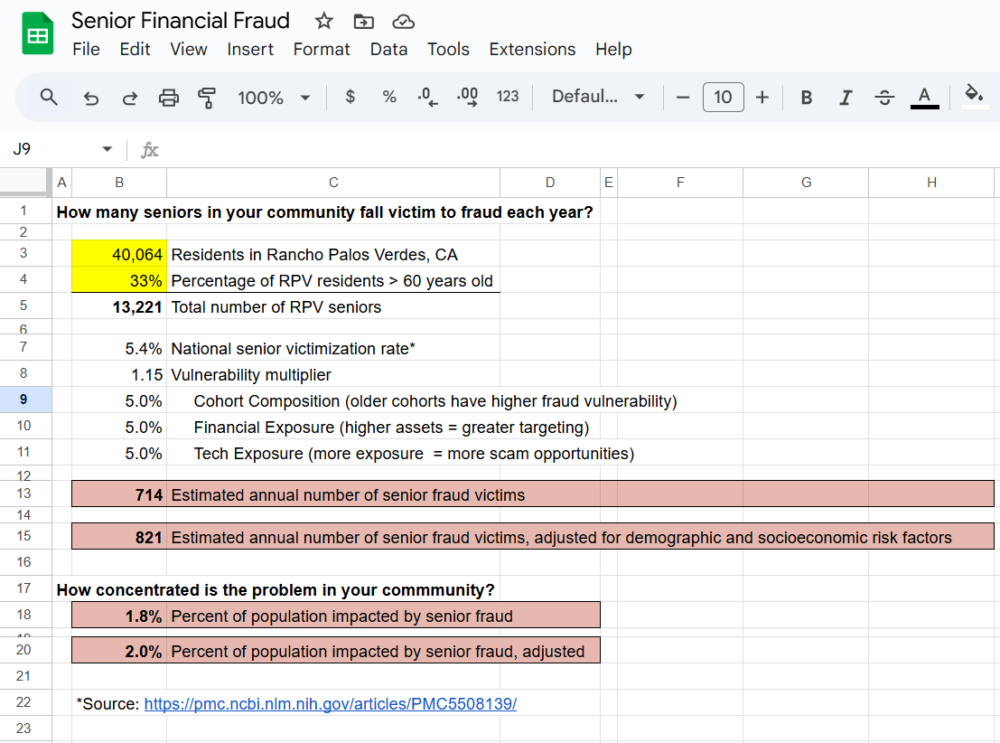This screenshot has width=1000, height=743.
Task: Open the pmc.ncbi.nlm.nih.gov source link
Action: (x=330, y=704)
